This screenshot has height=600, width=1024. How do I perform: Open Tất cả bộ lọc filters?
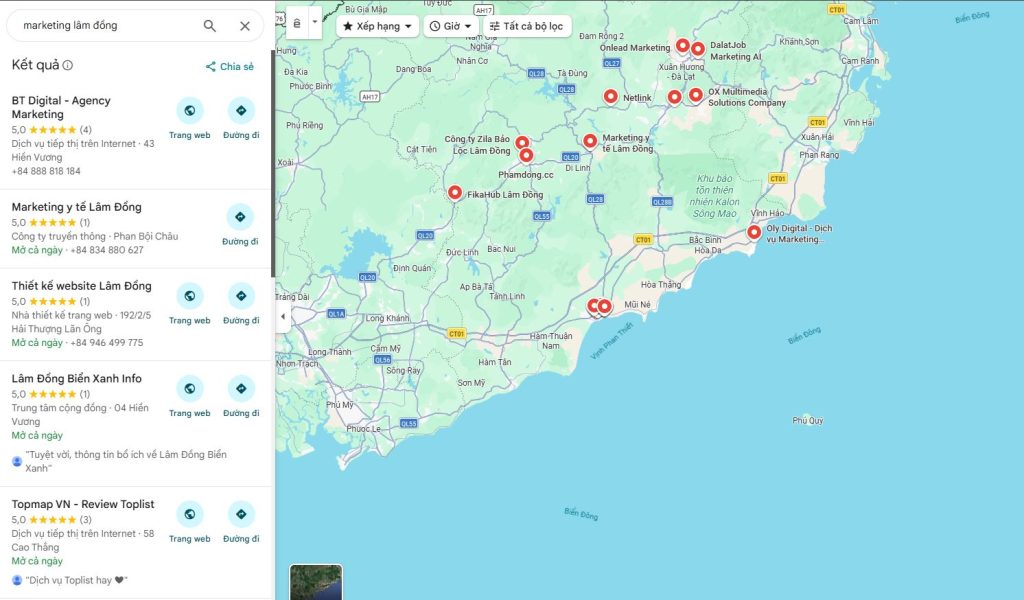coord(526,26)
